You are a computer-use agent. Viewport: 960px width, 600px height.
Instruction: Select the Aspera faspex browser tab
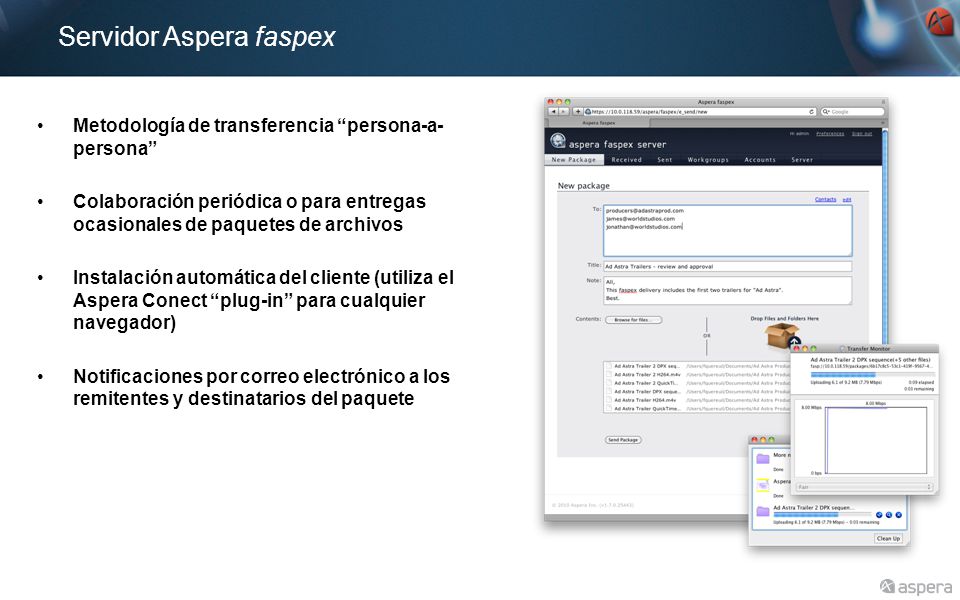coord(598,123)
